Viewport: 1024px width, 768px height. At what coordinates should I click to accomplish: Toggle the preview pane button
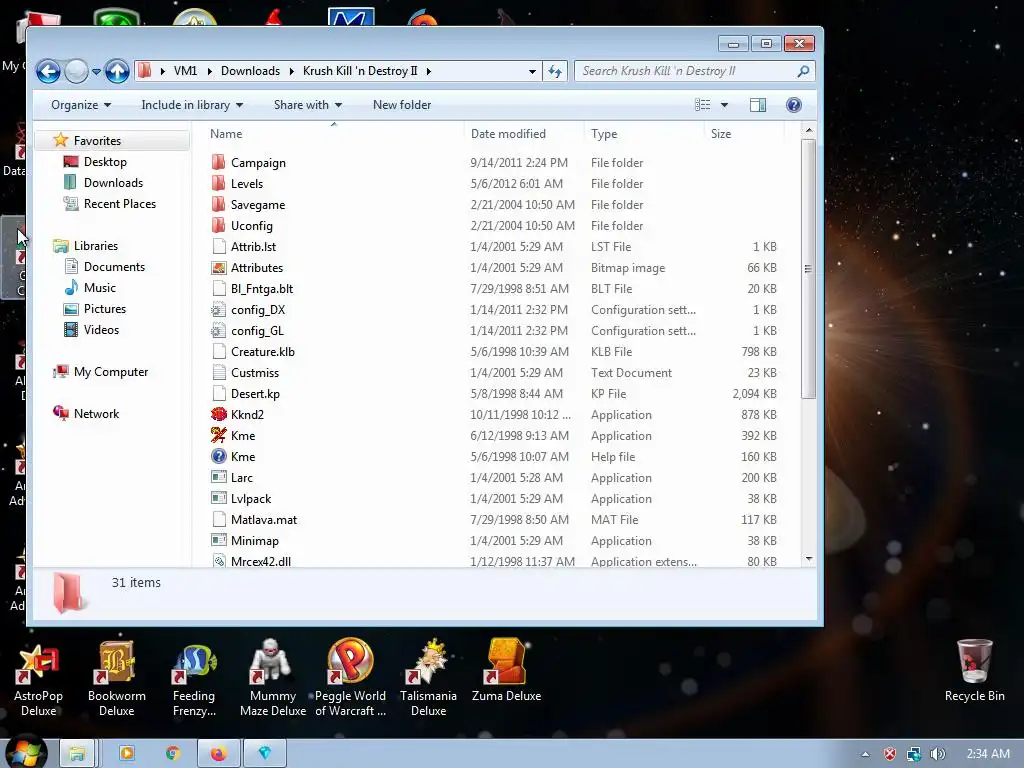(x=758, y=104)
